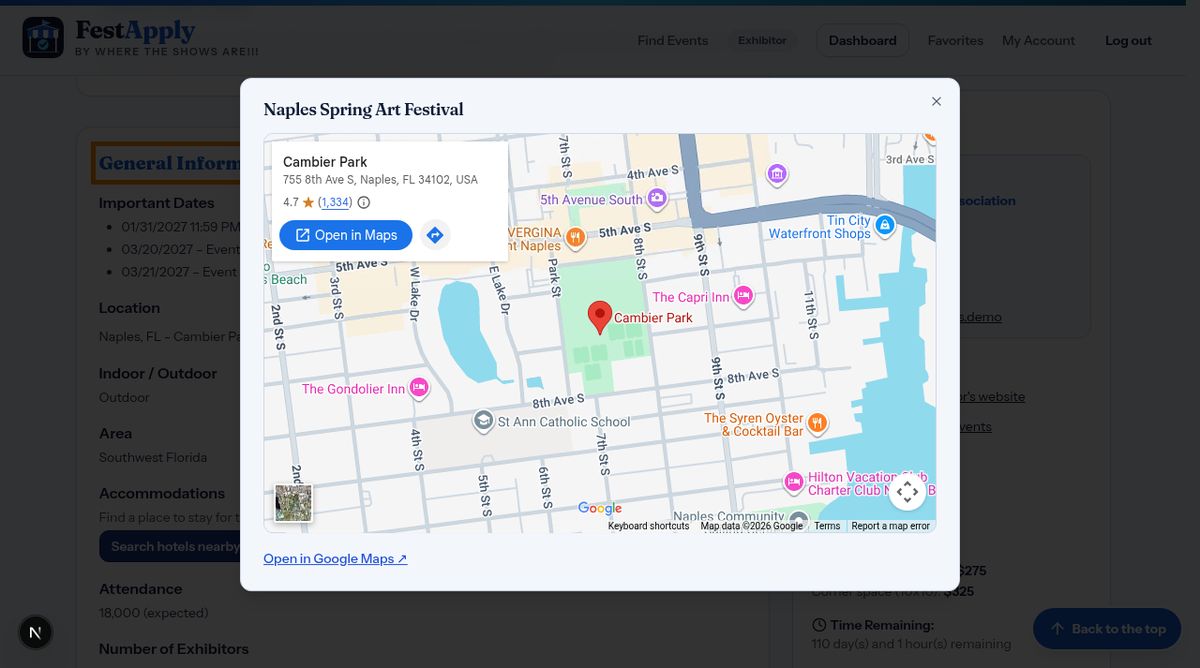Click The Capri Inn hotel marker icon

(743, 296)
